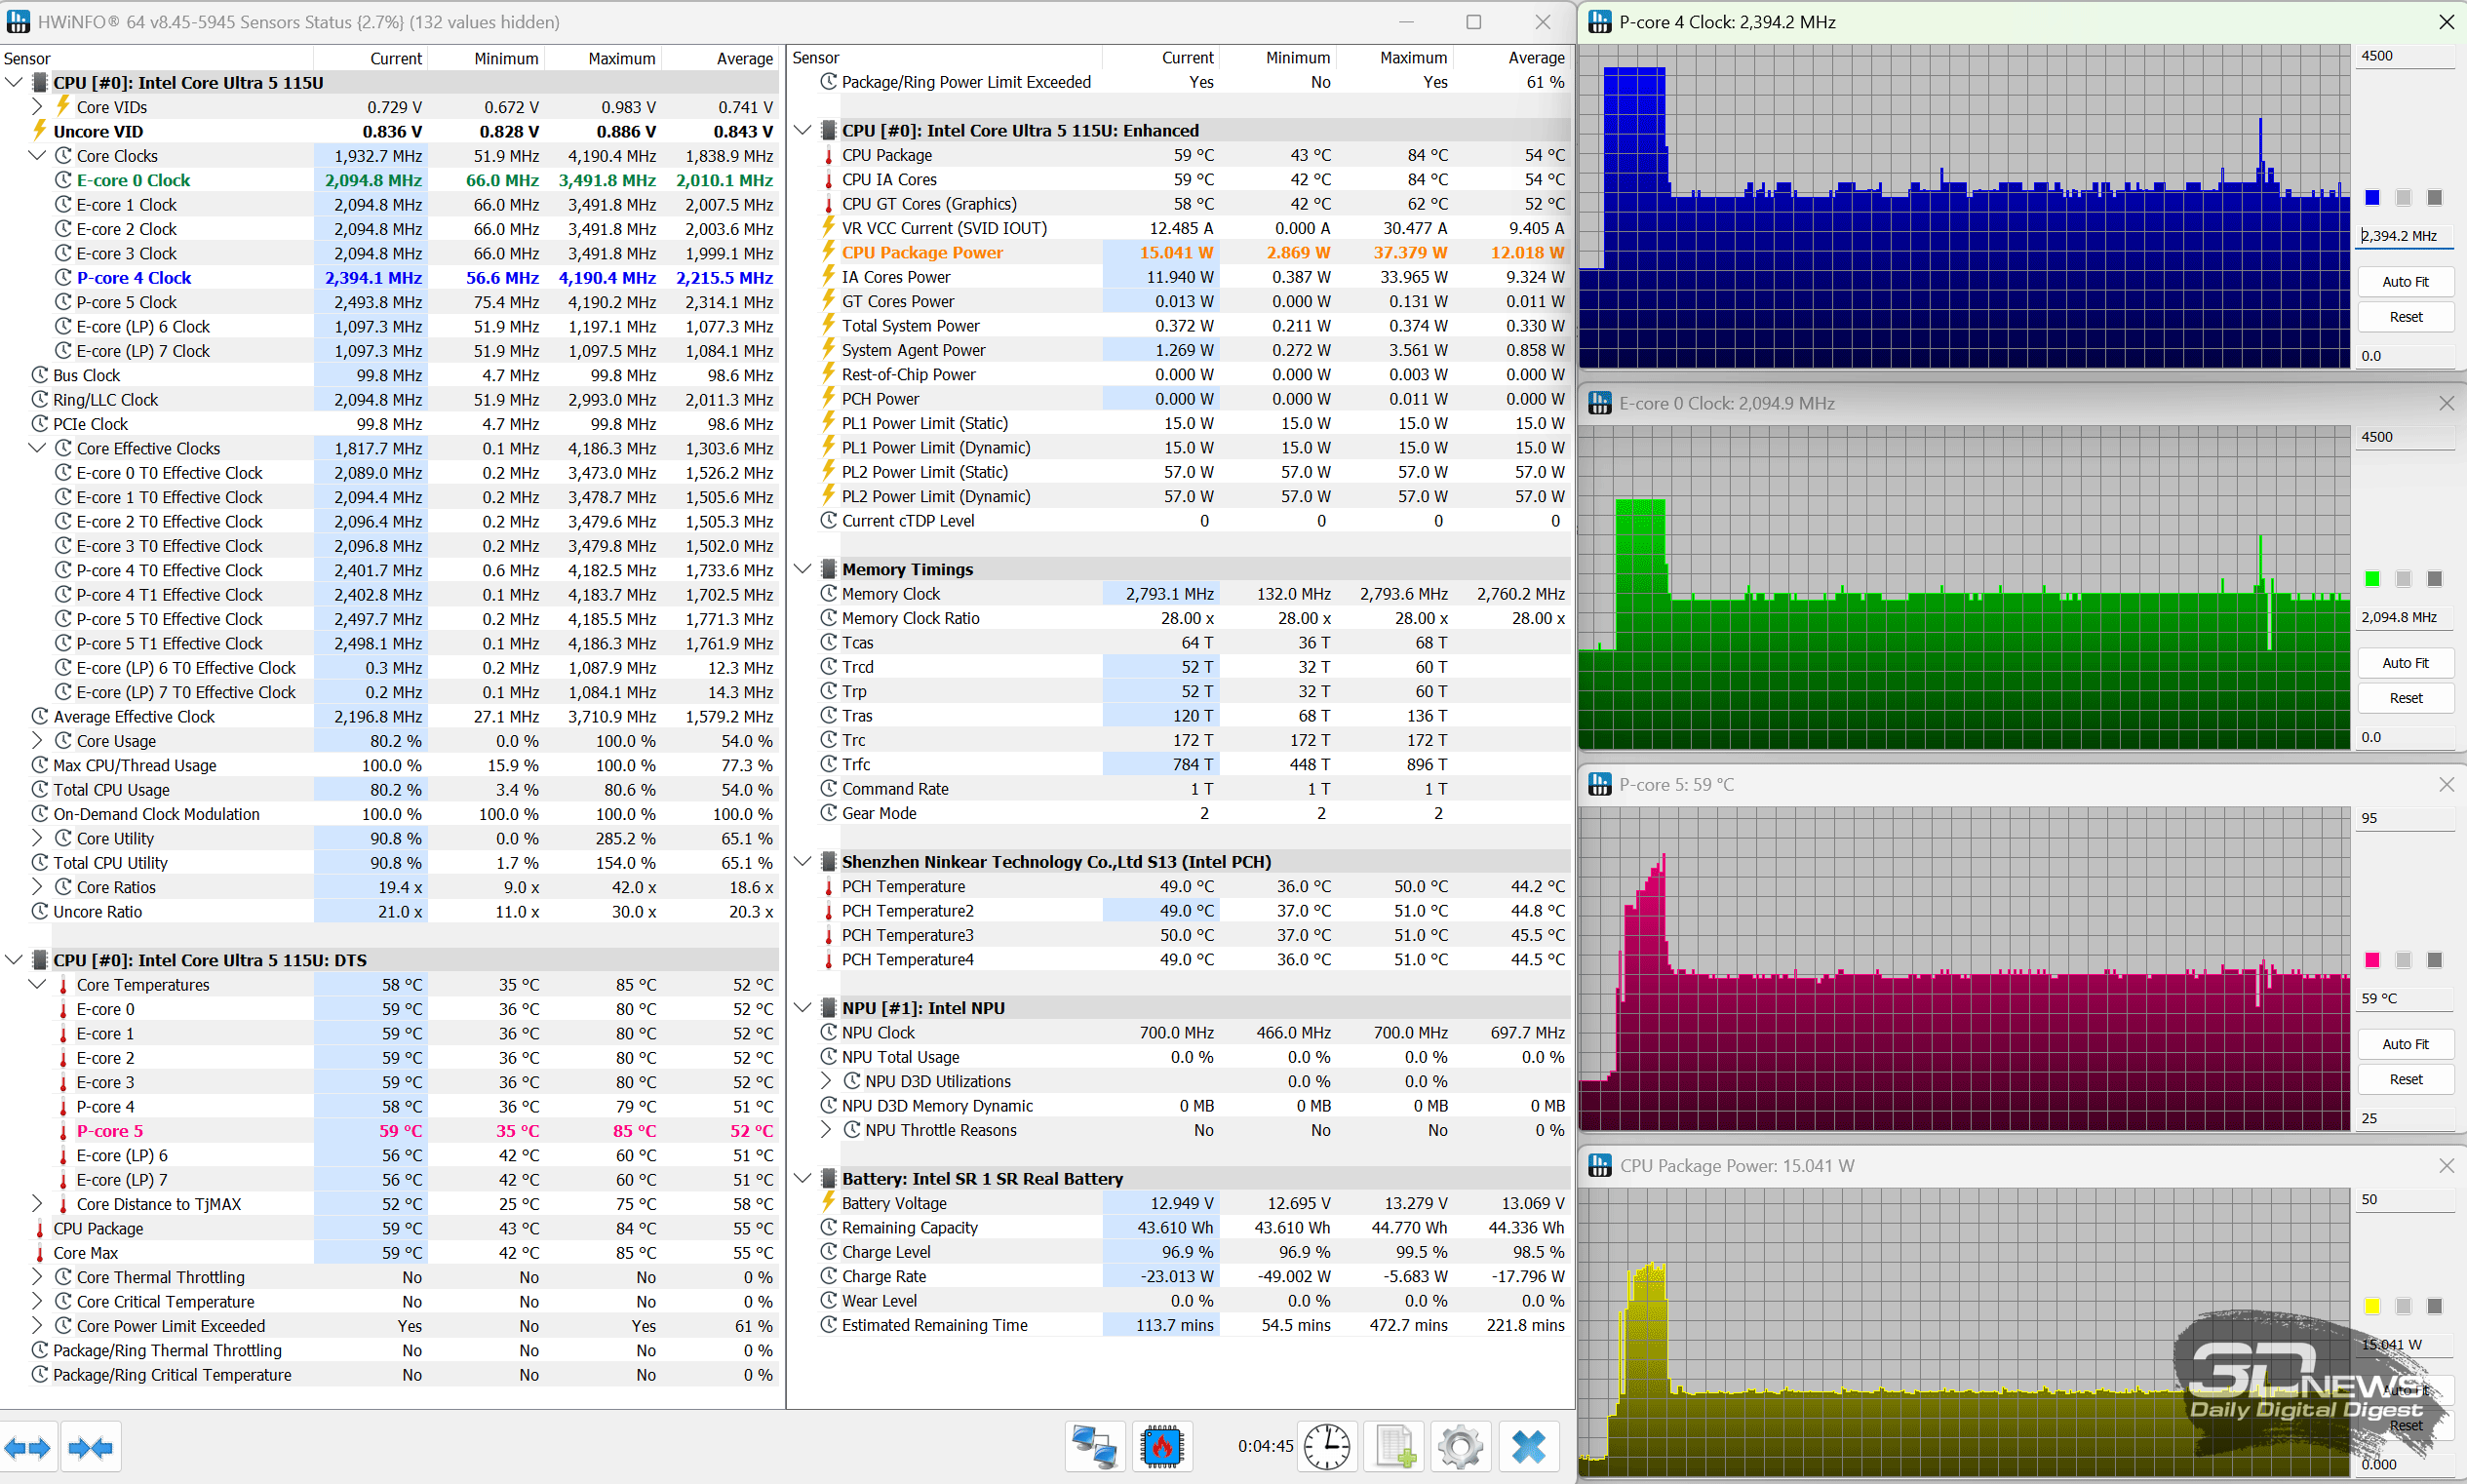Close sensors with blue X icon
Viewport: 2467px width, 1484px height.
tap(1528, 1446)
